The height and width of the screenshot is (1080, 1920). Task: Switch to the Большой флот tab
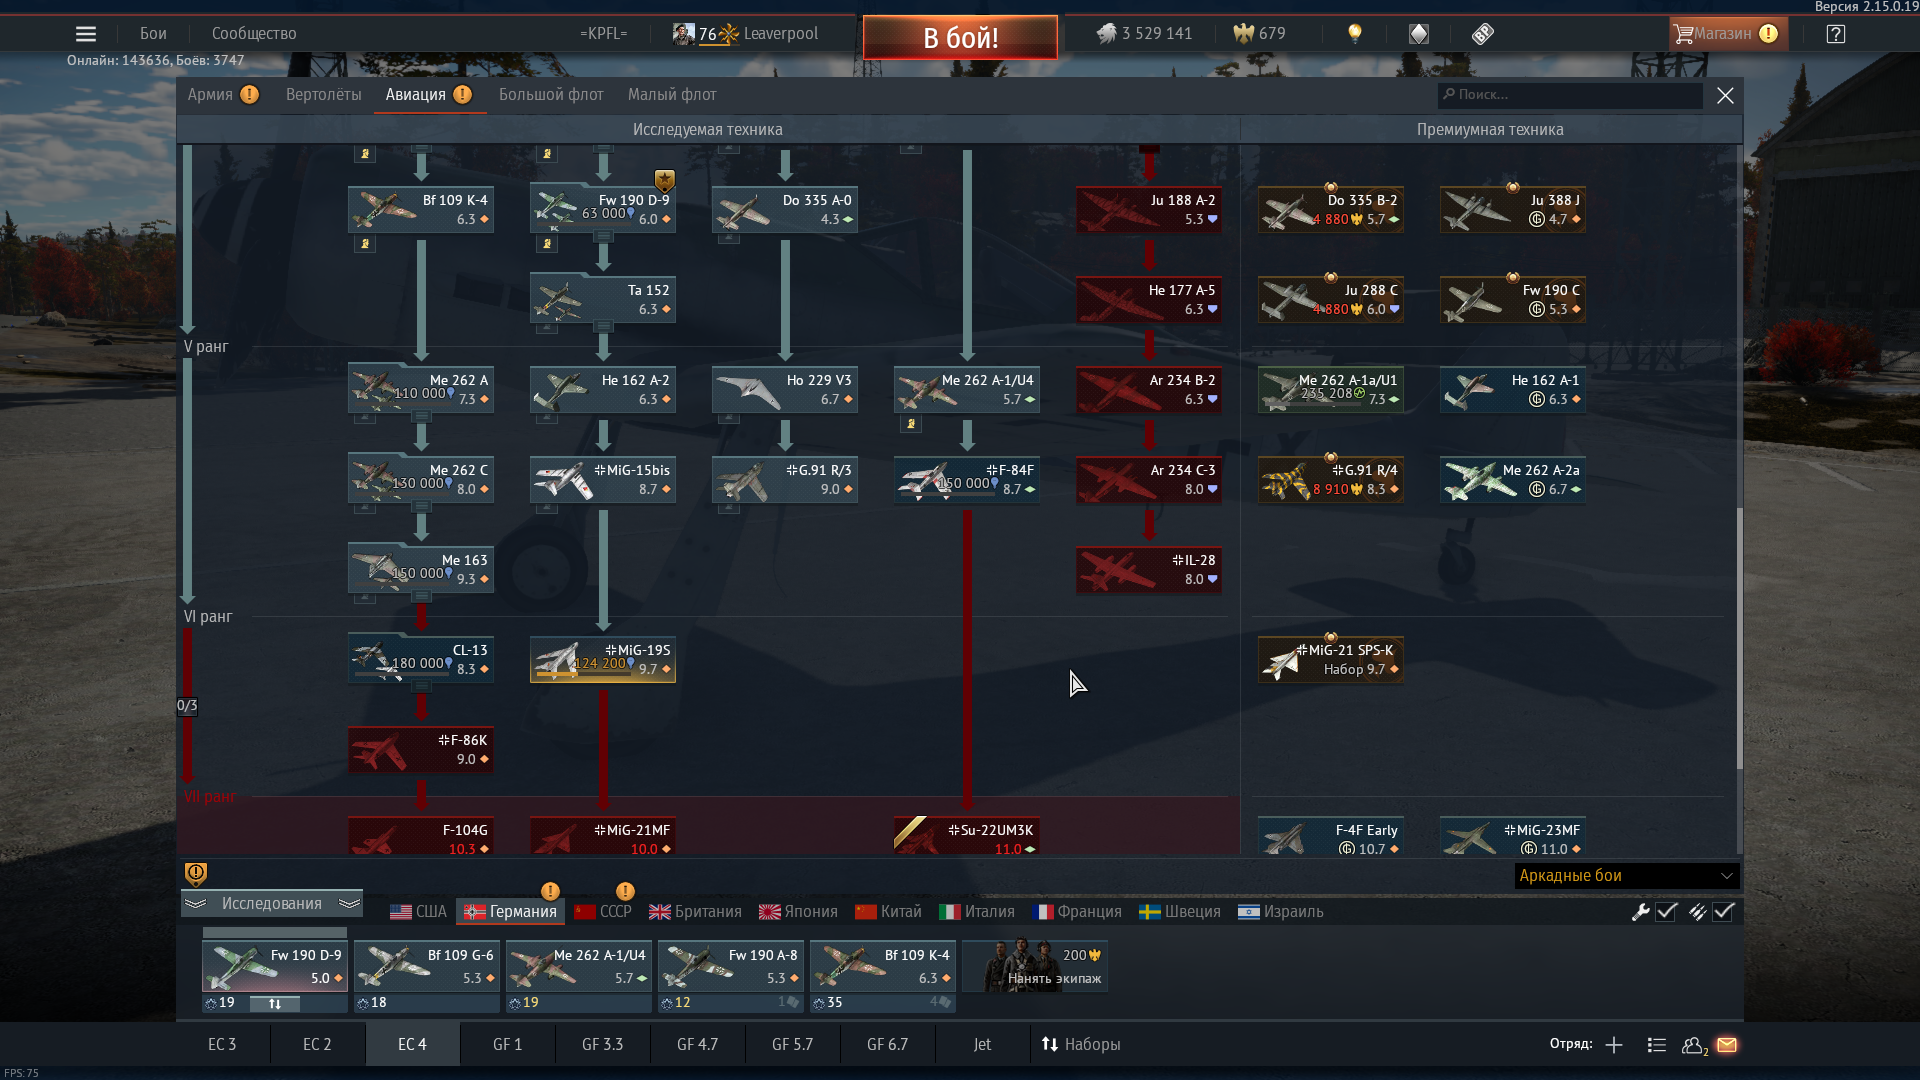click(x=551, y=95)
